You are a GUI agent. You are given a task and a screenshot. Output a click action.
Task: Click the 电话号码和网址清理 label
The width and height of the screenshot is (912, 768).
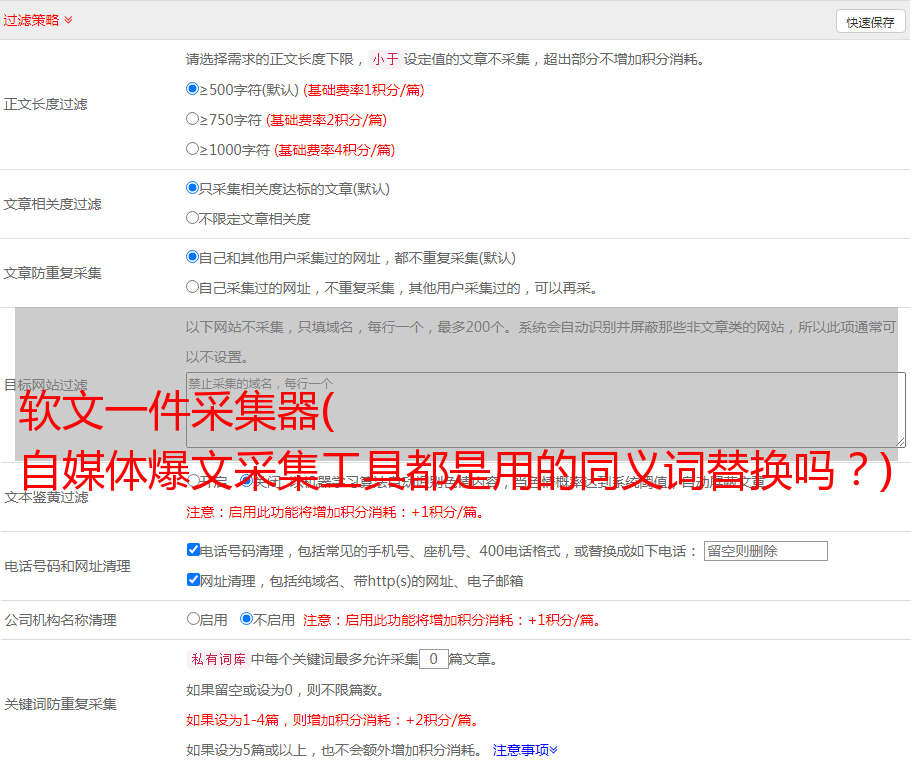67,566
